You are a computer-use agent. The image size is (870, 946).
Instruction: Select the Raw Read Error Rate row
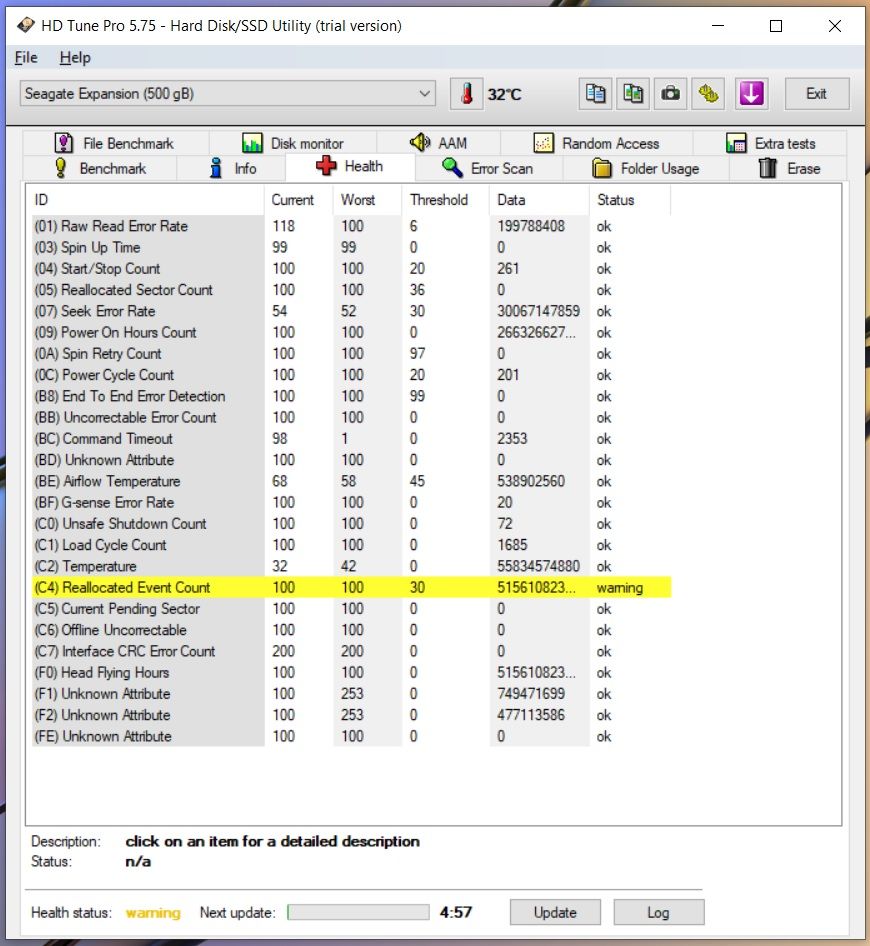[351, 226]
